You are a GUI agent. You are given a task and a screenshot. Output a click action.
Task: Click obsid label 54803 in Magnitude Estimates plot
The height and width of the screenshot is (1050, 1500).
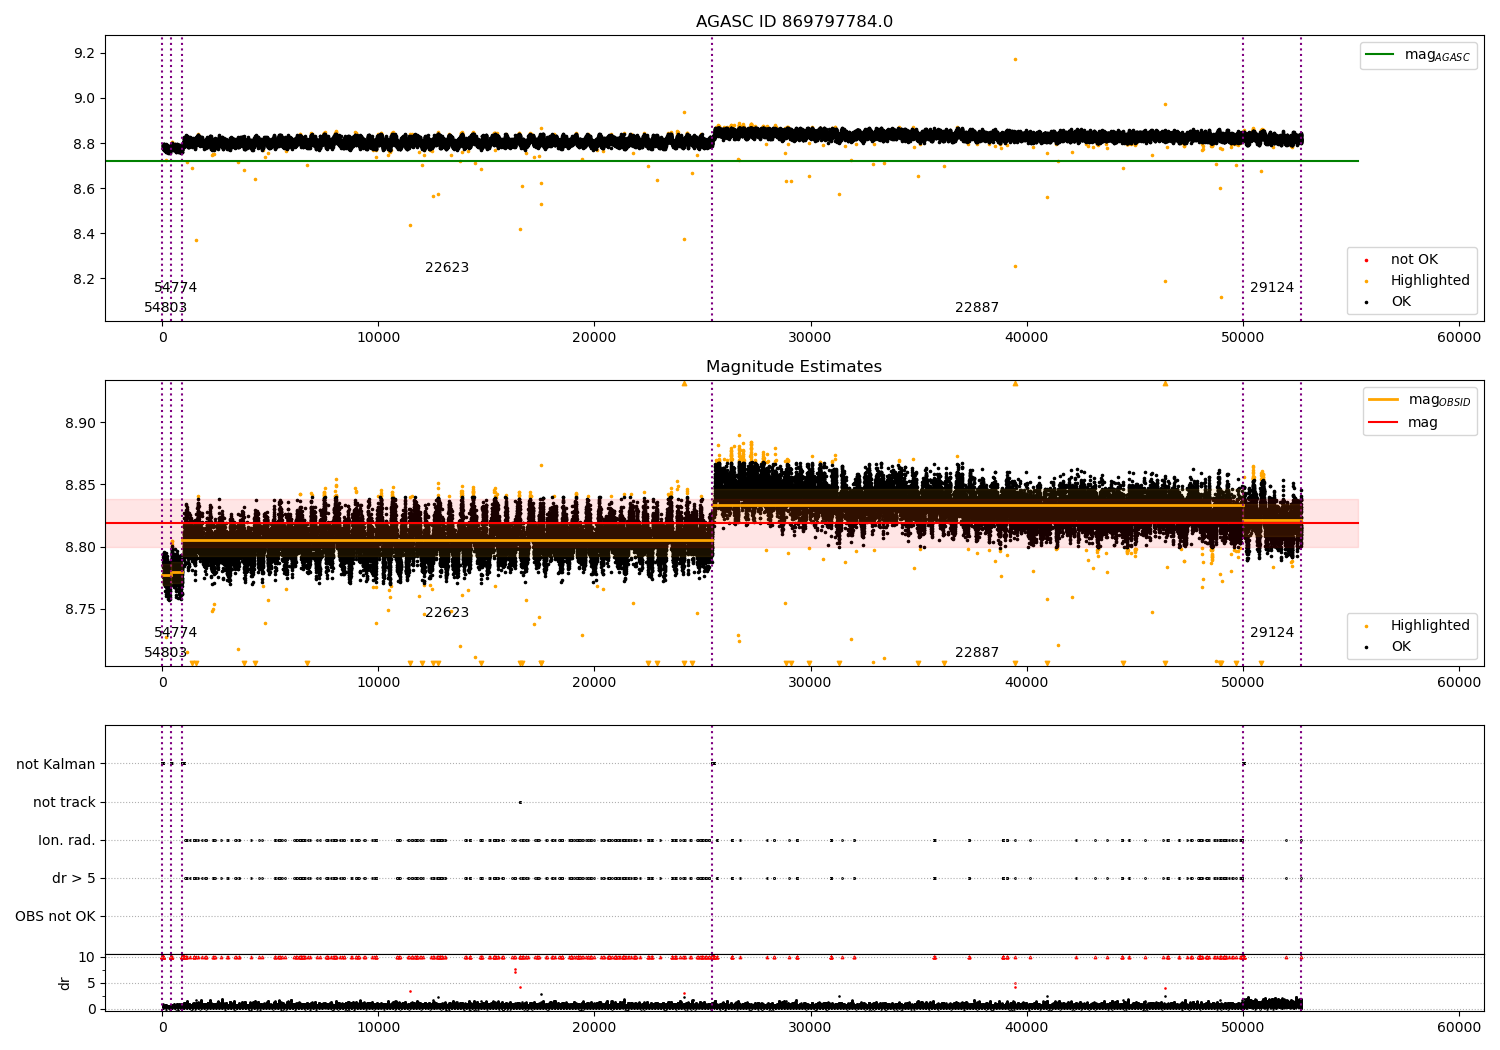pyautogui.click(x=166, y=653)
